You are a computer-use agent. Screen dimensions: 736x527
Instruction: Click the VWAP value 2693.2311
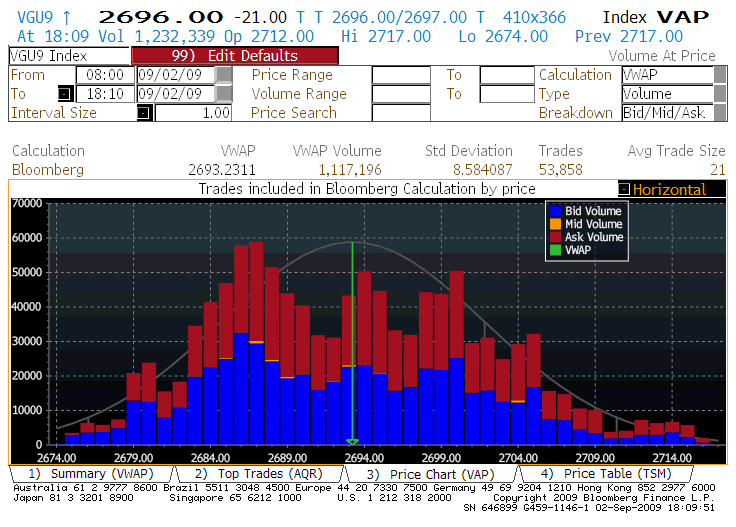[222, 169]
